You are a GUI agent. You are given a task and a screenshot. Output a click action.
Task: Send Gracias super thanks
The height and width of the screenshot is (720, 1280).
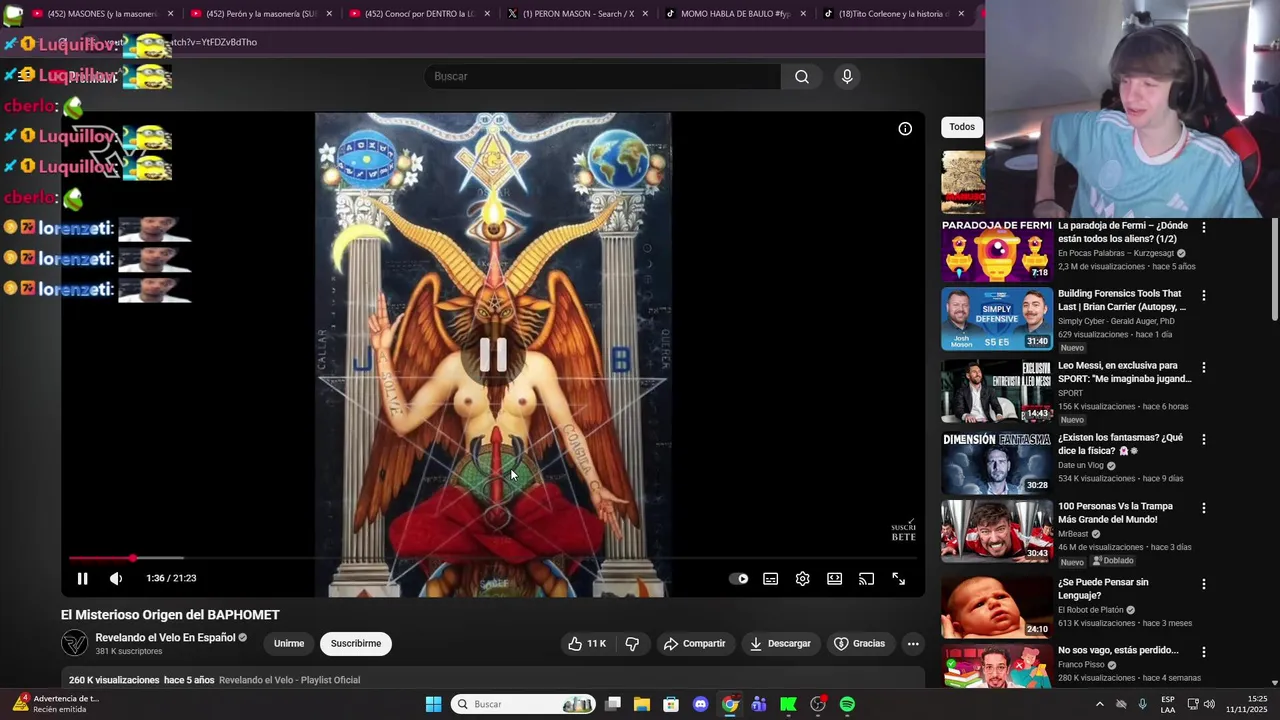pyautogui.click(x=860, y=643)
